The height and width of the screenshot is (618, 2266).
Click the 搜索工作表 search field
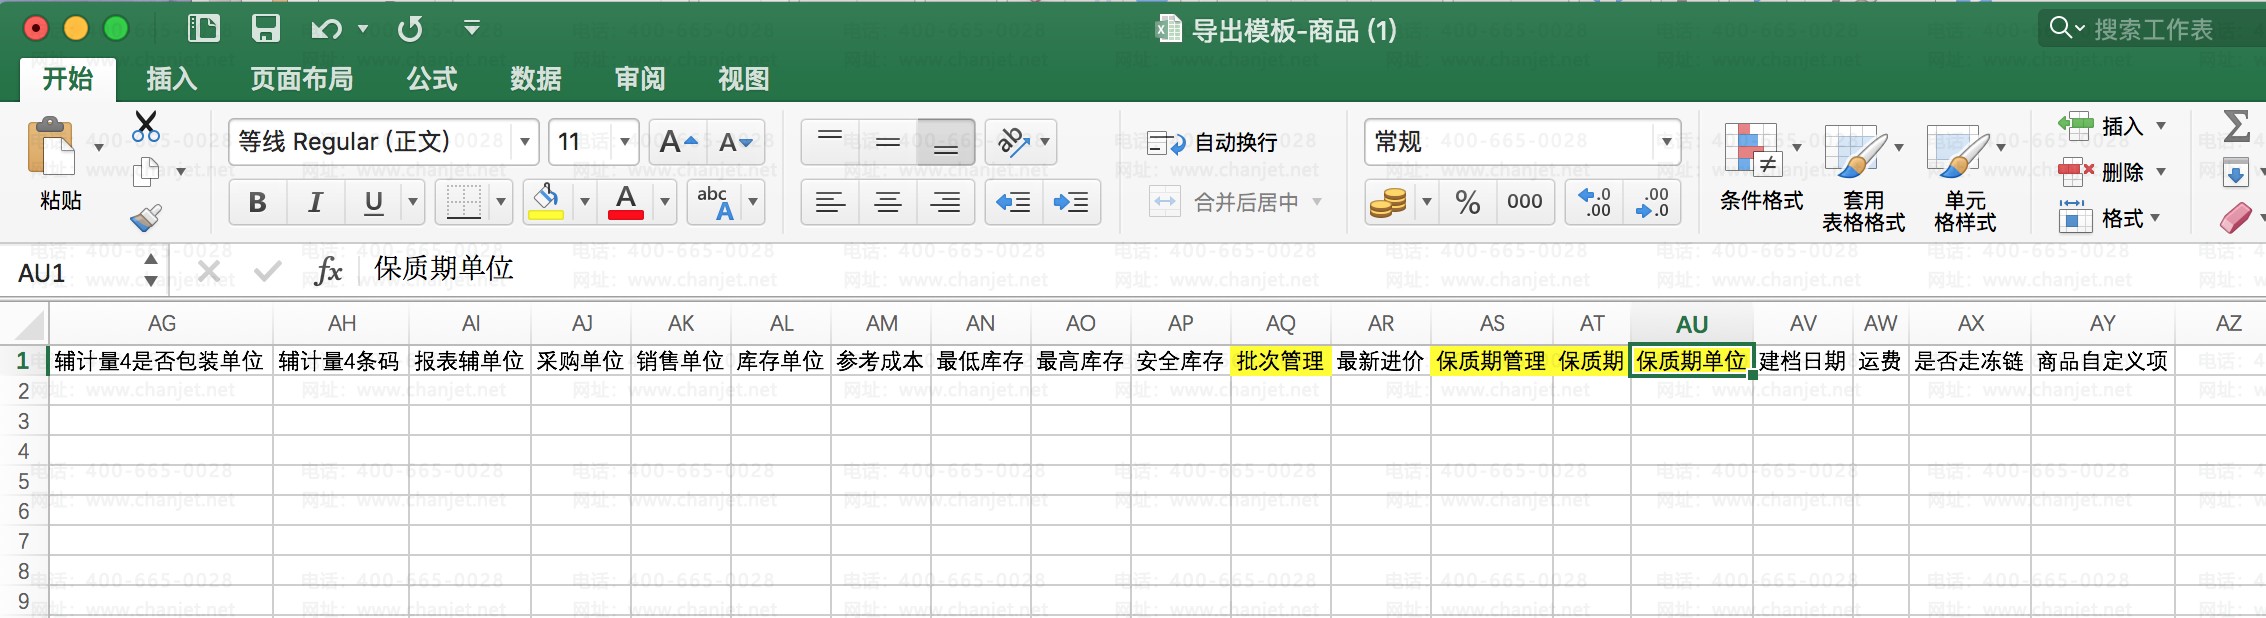[x=2153, y=29]
